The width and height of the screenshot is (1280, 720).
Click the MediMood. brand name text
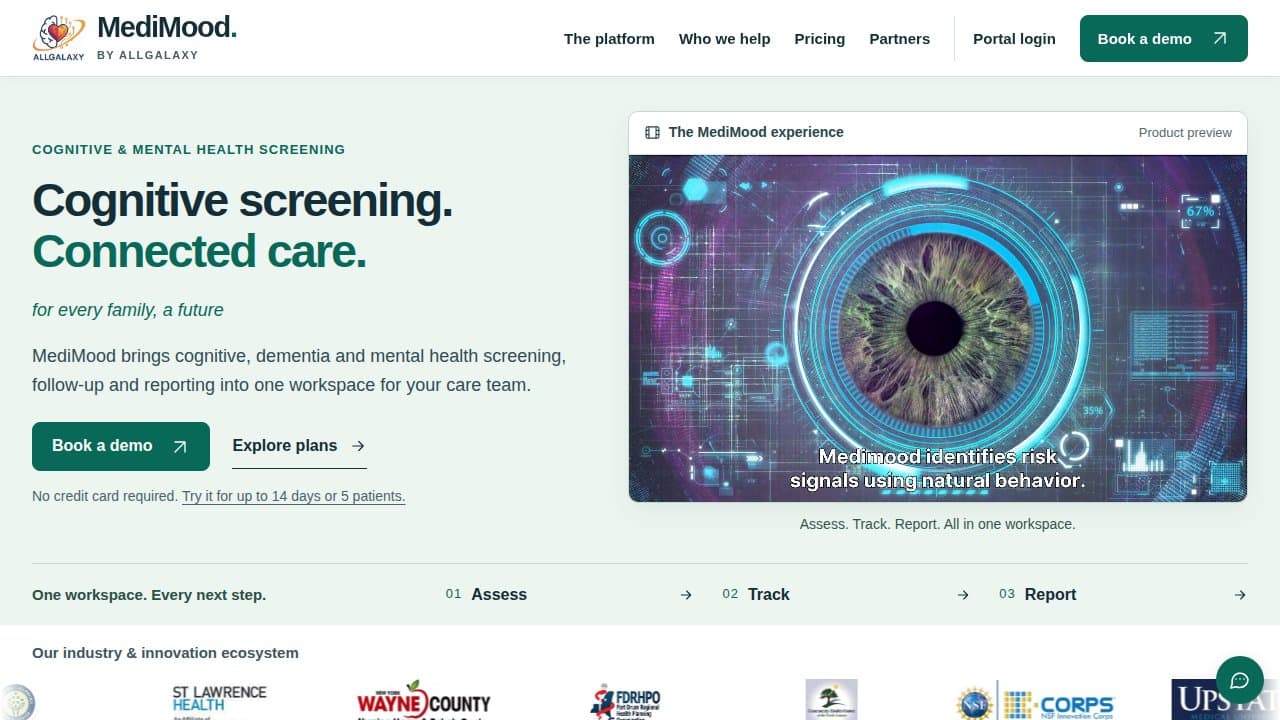167,27
